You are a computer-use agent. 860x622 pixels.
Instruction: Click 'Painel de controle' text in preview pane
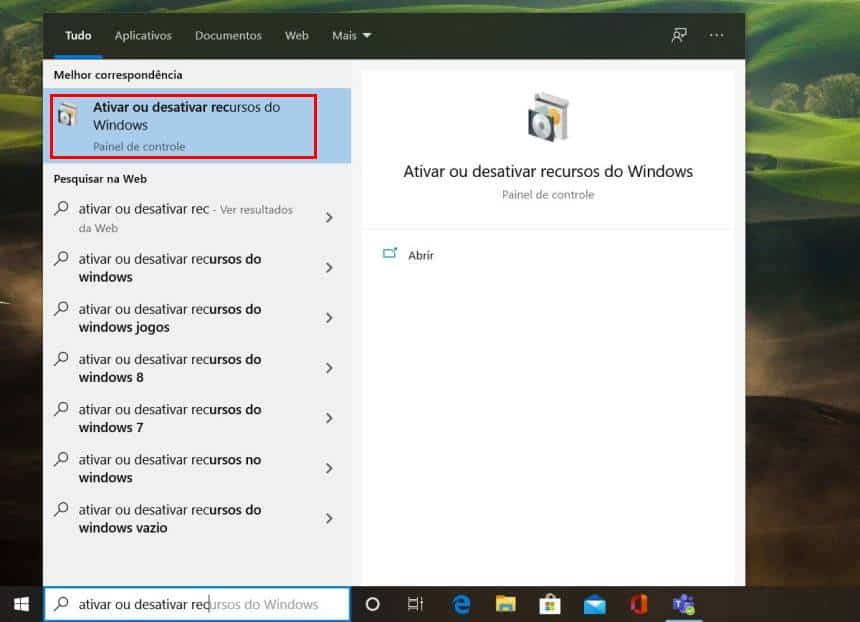(548, 195)
